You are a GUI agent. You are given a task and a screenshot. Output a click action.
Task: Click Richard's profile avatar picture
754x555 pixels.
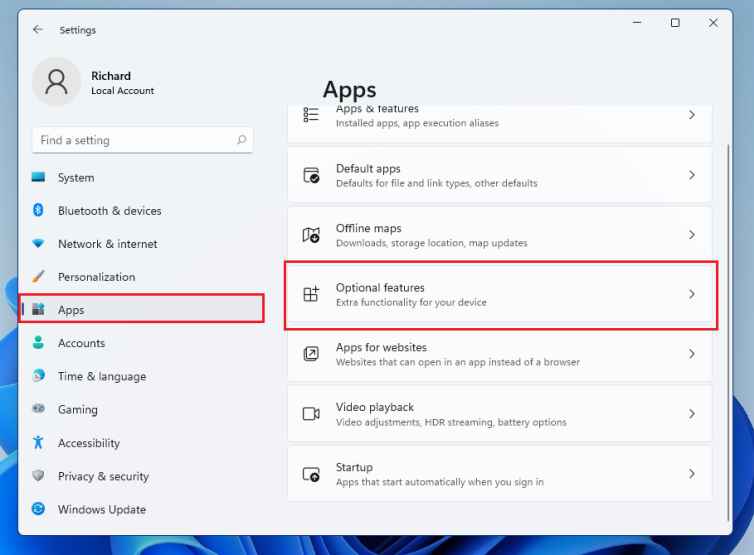coord(56,82)
